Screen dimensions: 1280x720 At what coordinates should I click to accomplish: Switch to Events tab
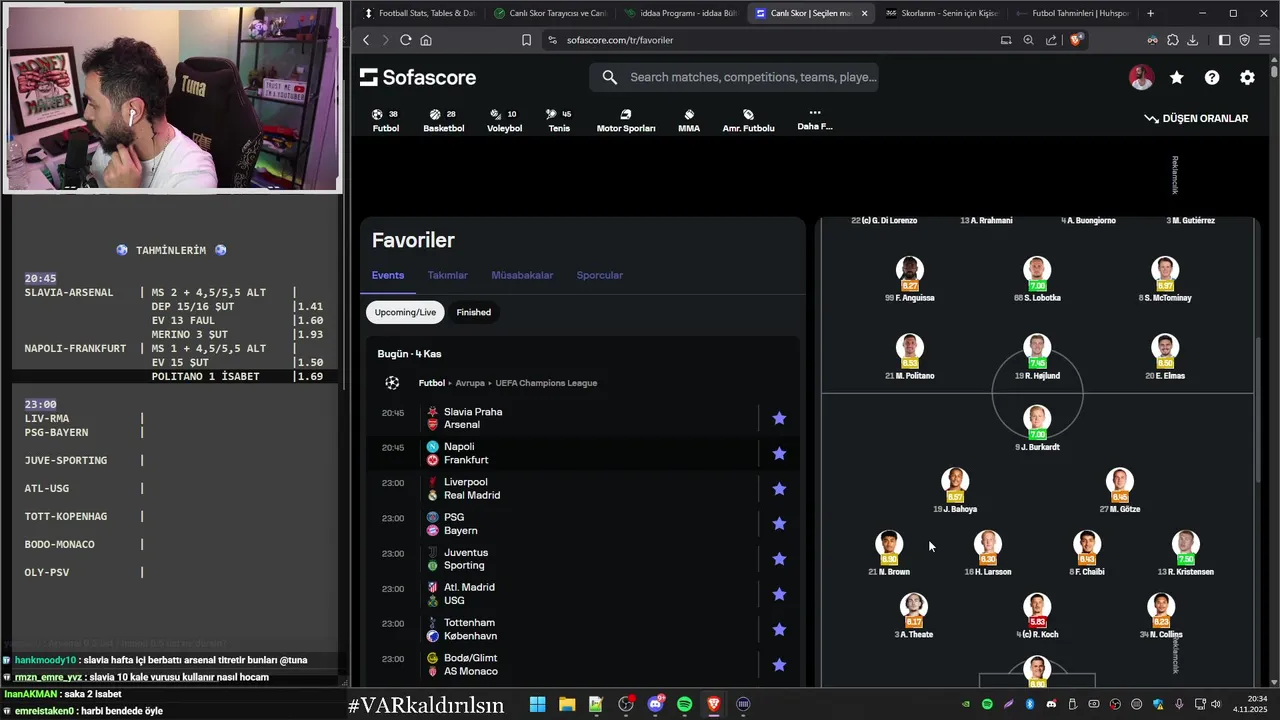[388, 275]
